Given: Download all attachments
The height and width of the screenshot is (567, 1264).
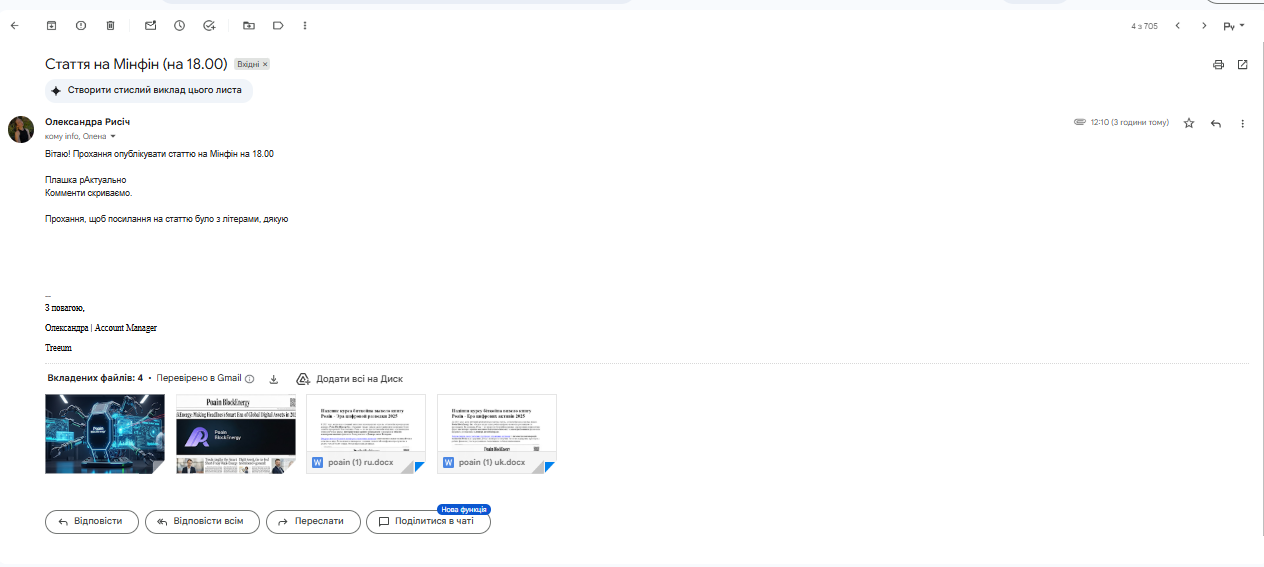Looking at the screenshot, I should [x=274, y=379].
